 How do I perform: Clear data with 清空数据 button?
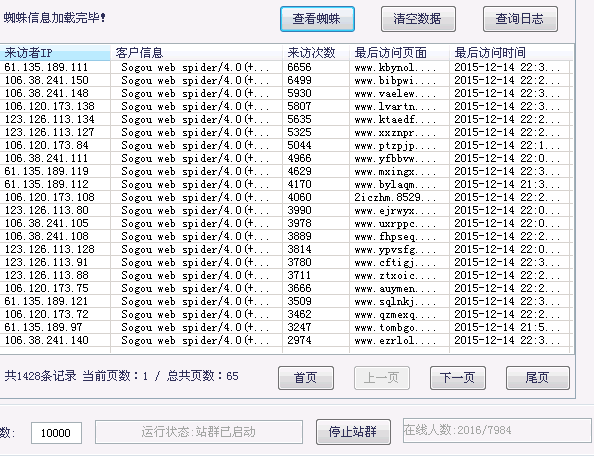(418, 19)
